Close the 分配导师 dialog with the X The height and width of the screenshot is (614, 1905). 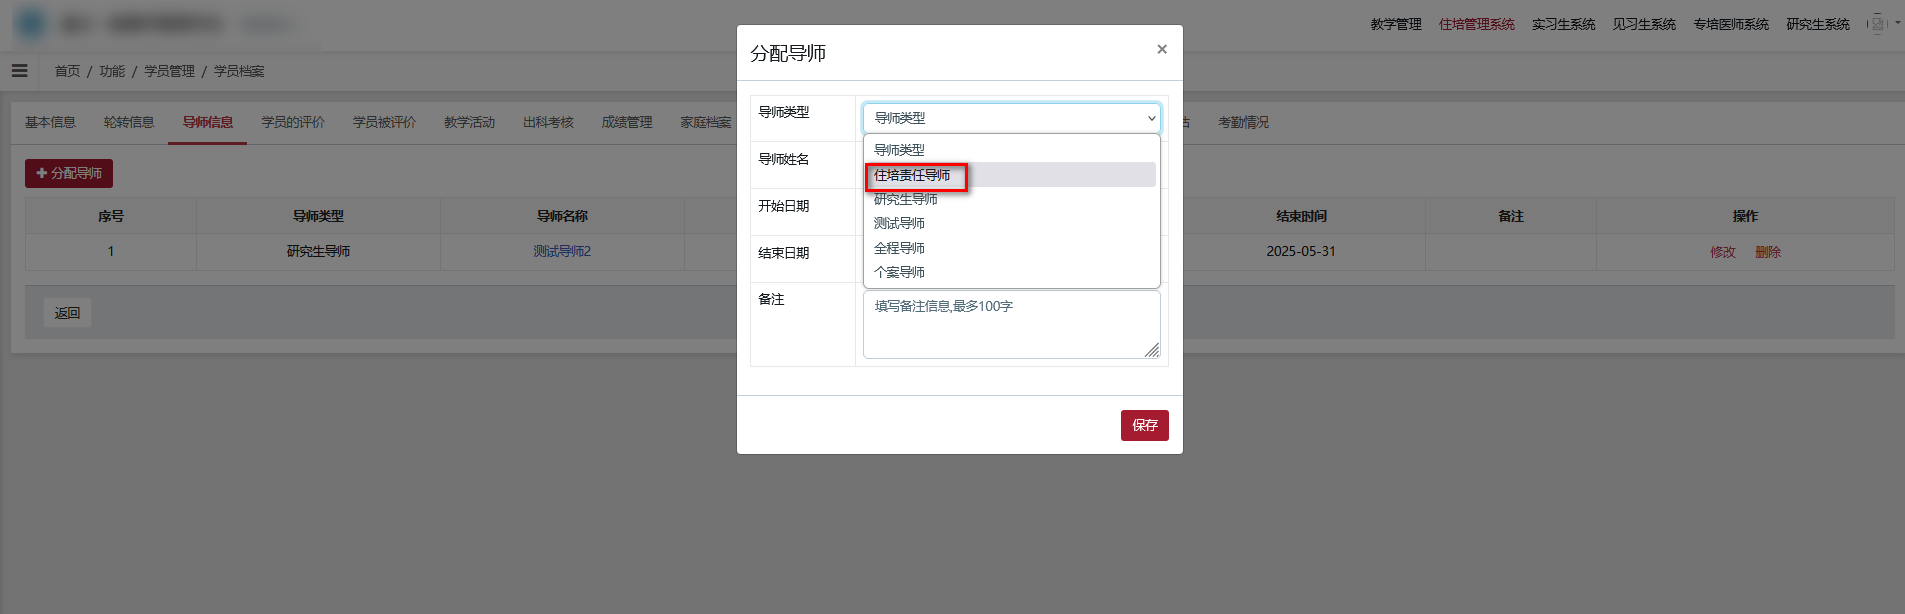[1161, 49]
